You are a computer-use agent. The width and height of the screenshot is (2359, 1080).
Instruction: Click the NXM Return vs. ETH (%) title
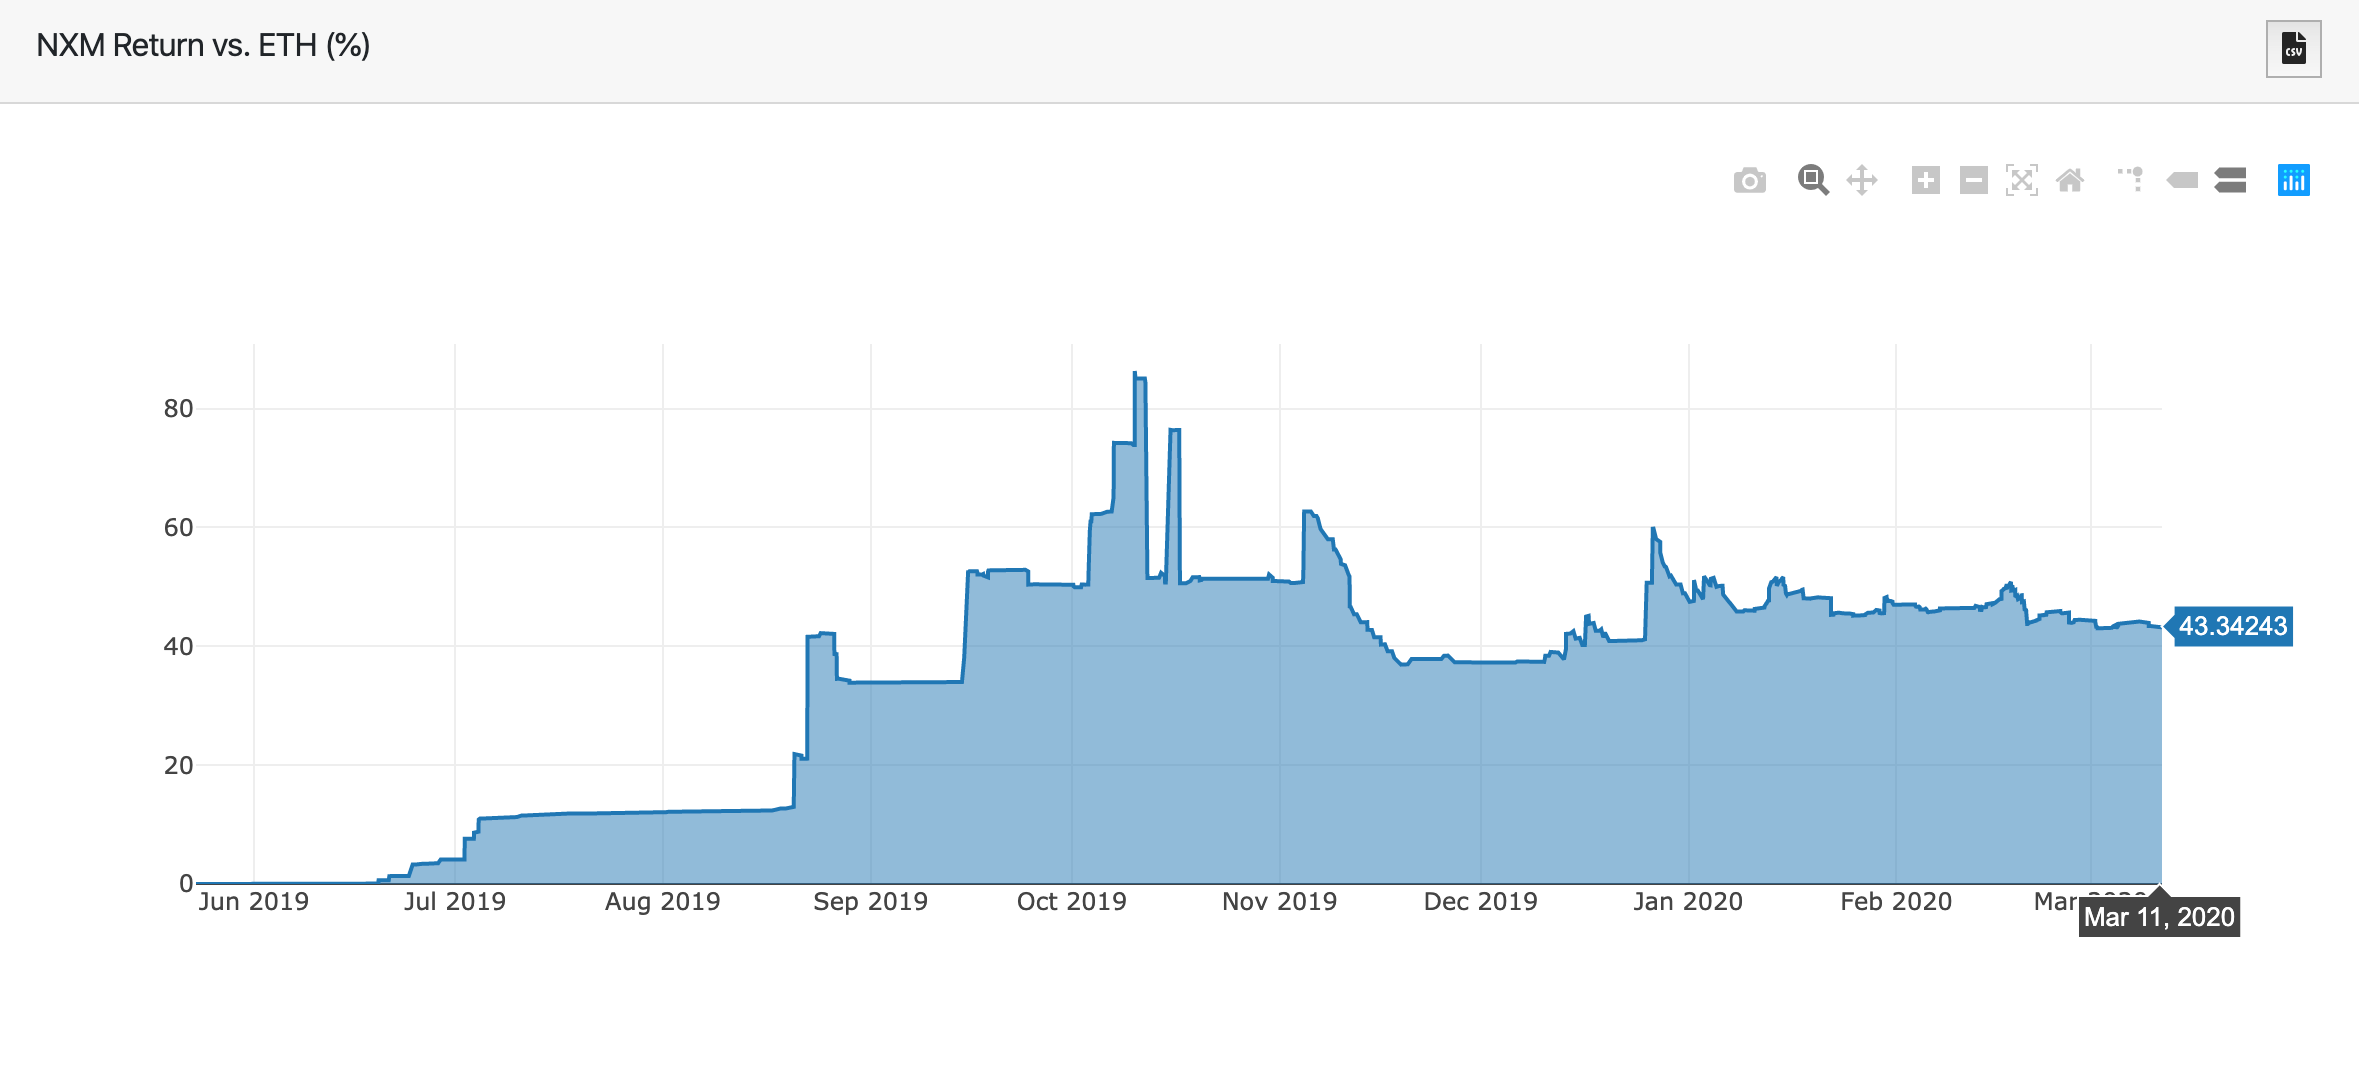point(203,45)
